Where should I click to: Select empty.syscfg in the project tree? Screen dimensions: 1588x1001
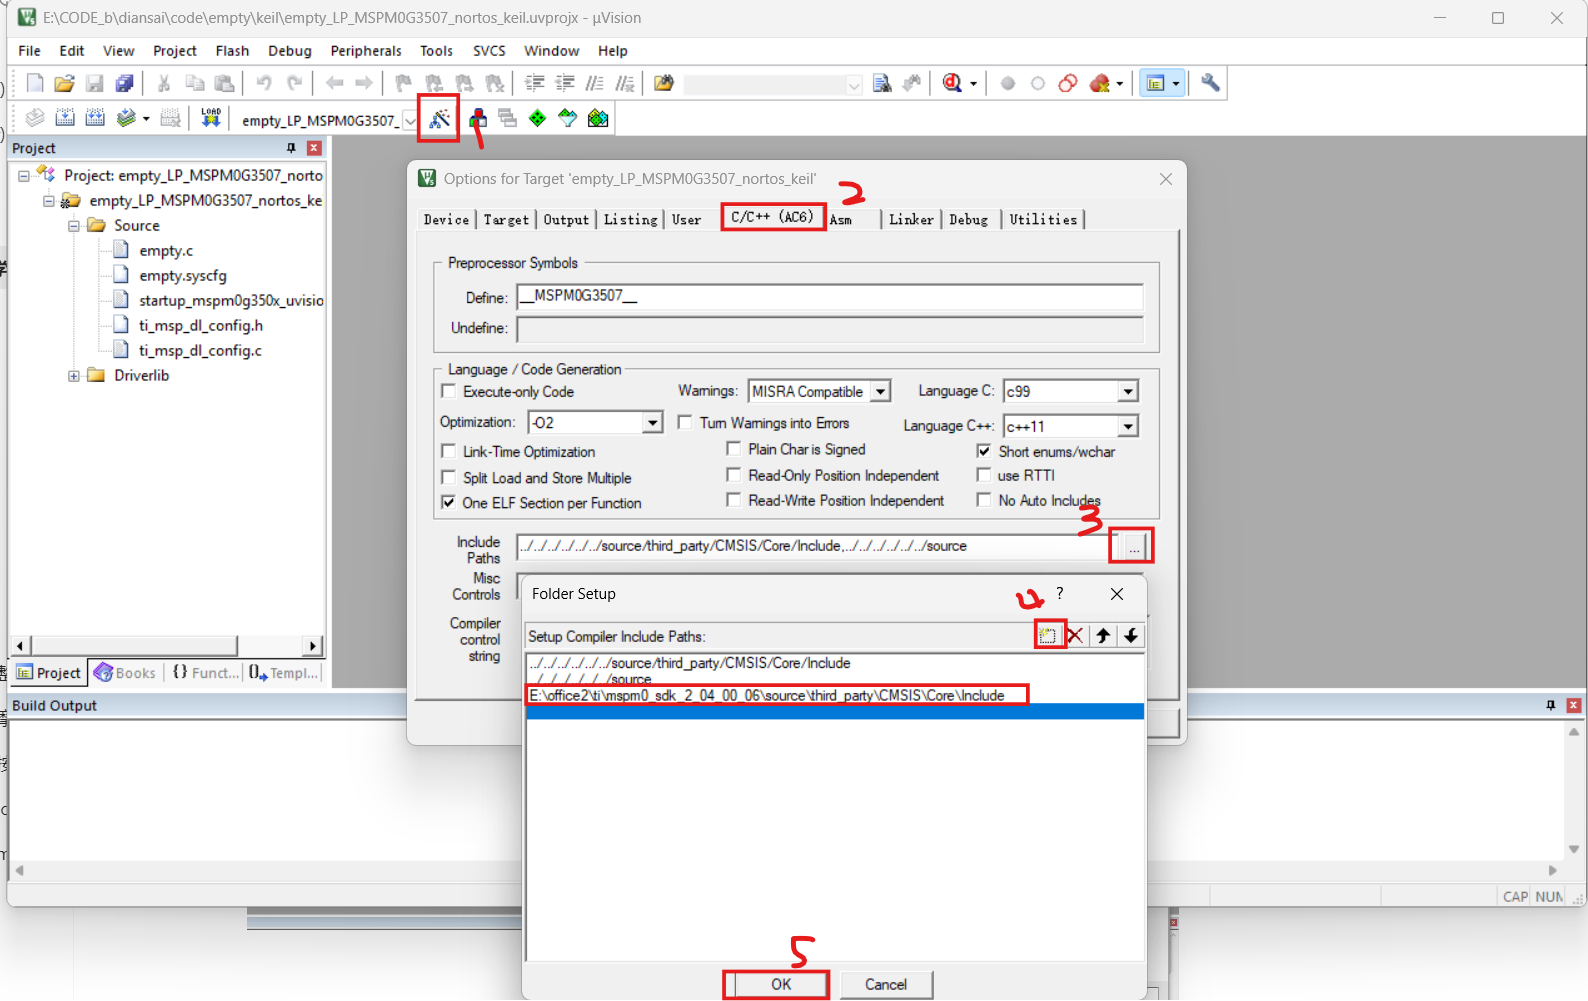(x=183, y=276)
